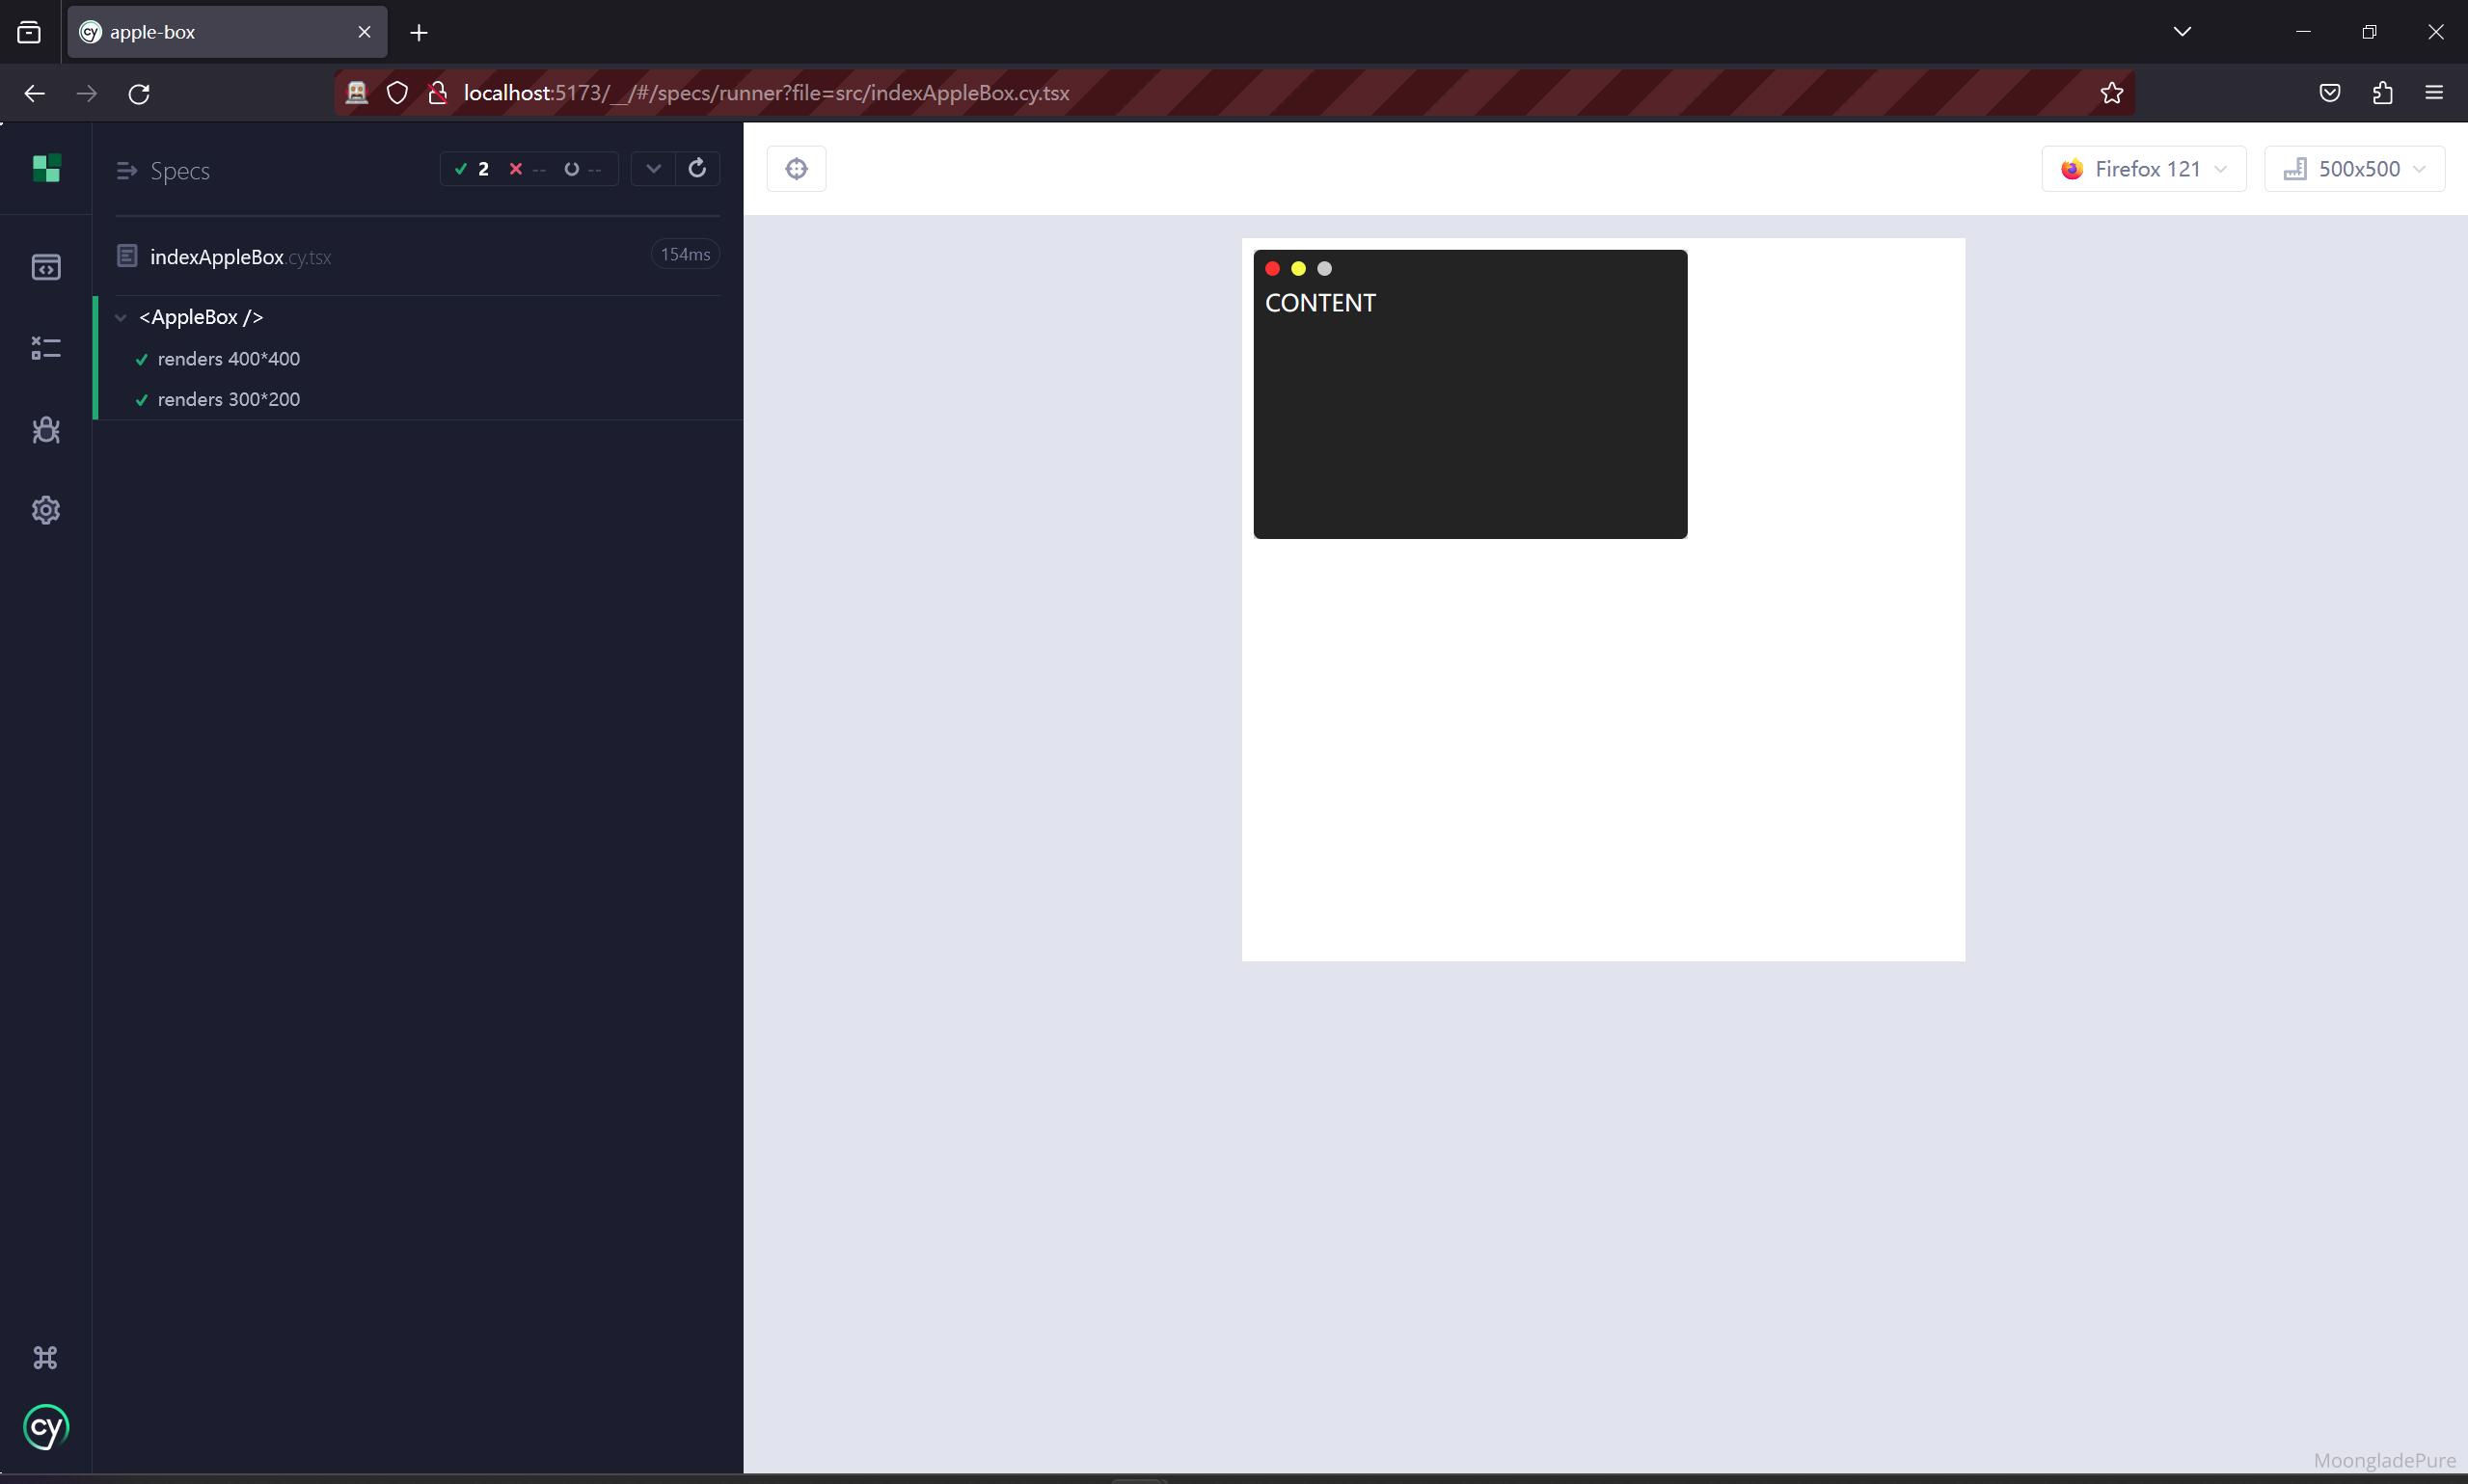Click the red dot in AppleBox
The height and width of the screenshot is (1484, 2468).
(1272, 268)
